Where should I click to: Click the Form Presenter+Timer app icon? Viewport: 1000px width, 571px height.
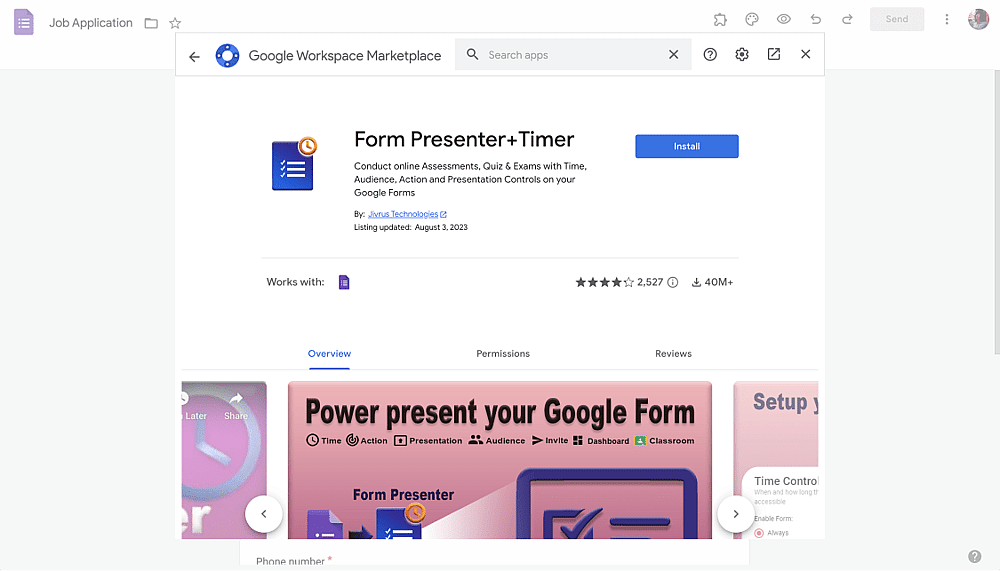tap(294, 163)
